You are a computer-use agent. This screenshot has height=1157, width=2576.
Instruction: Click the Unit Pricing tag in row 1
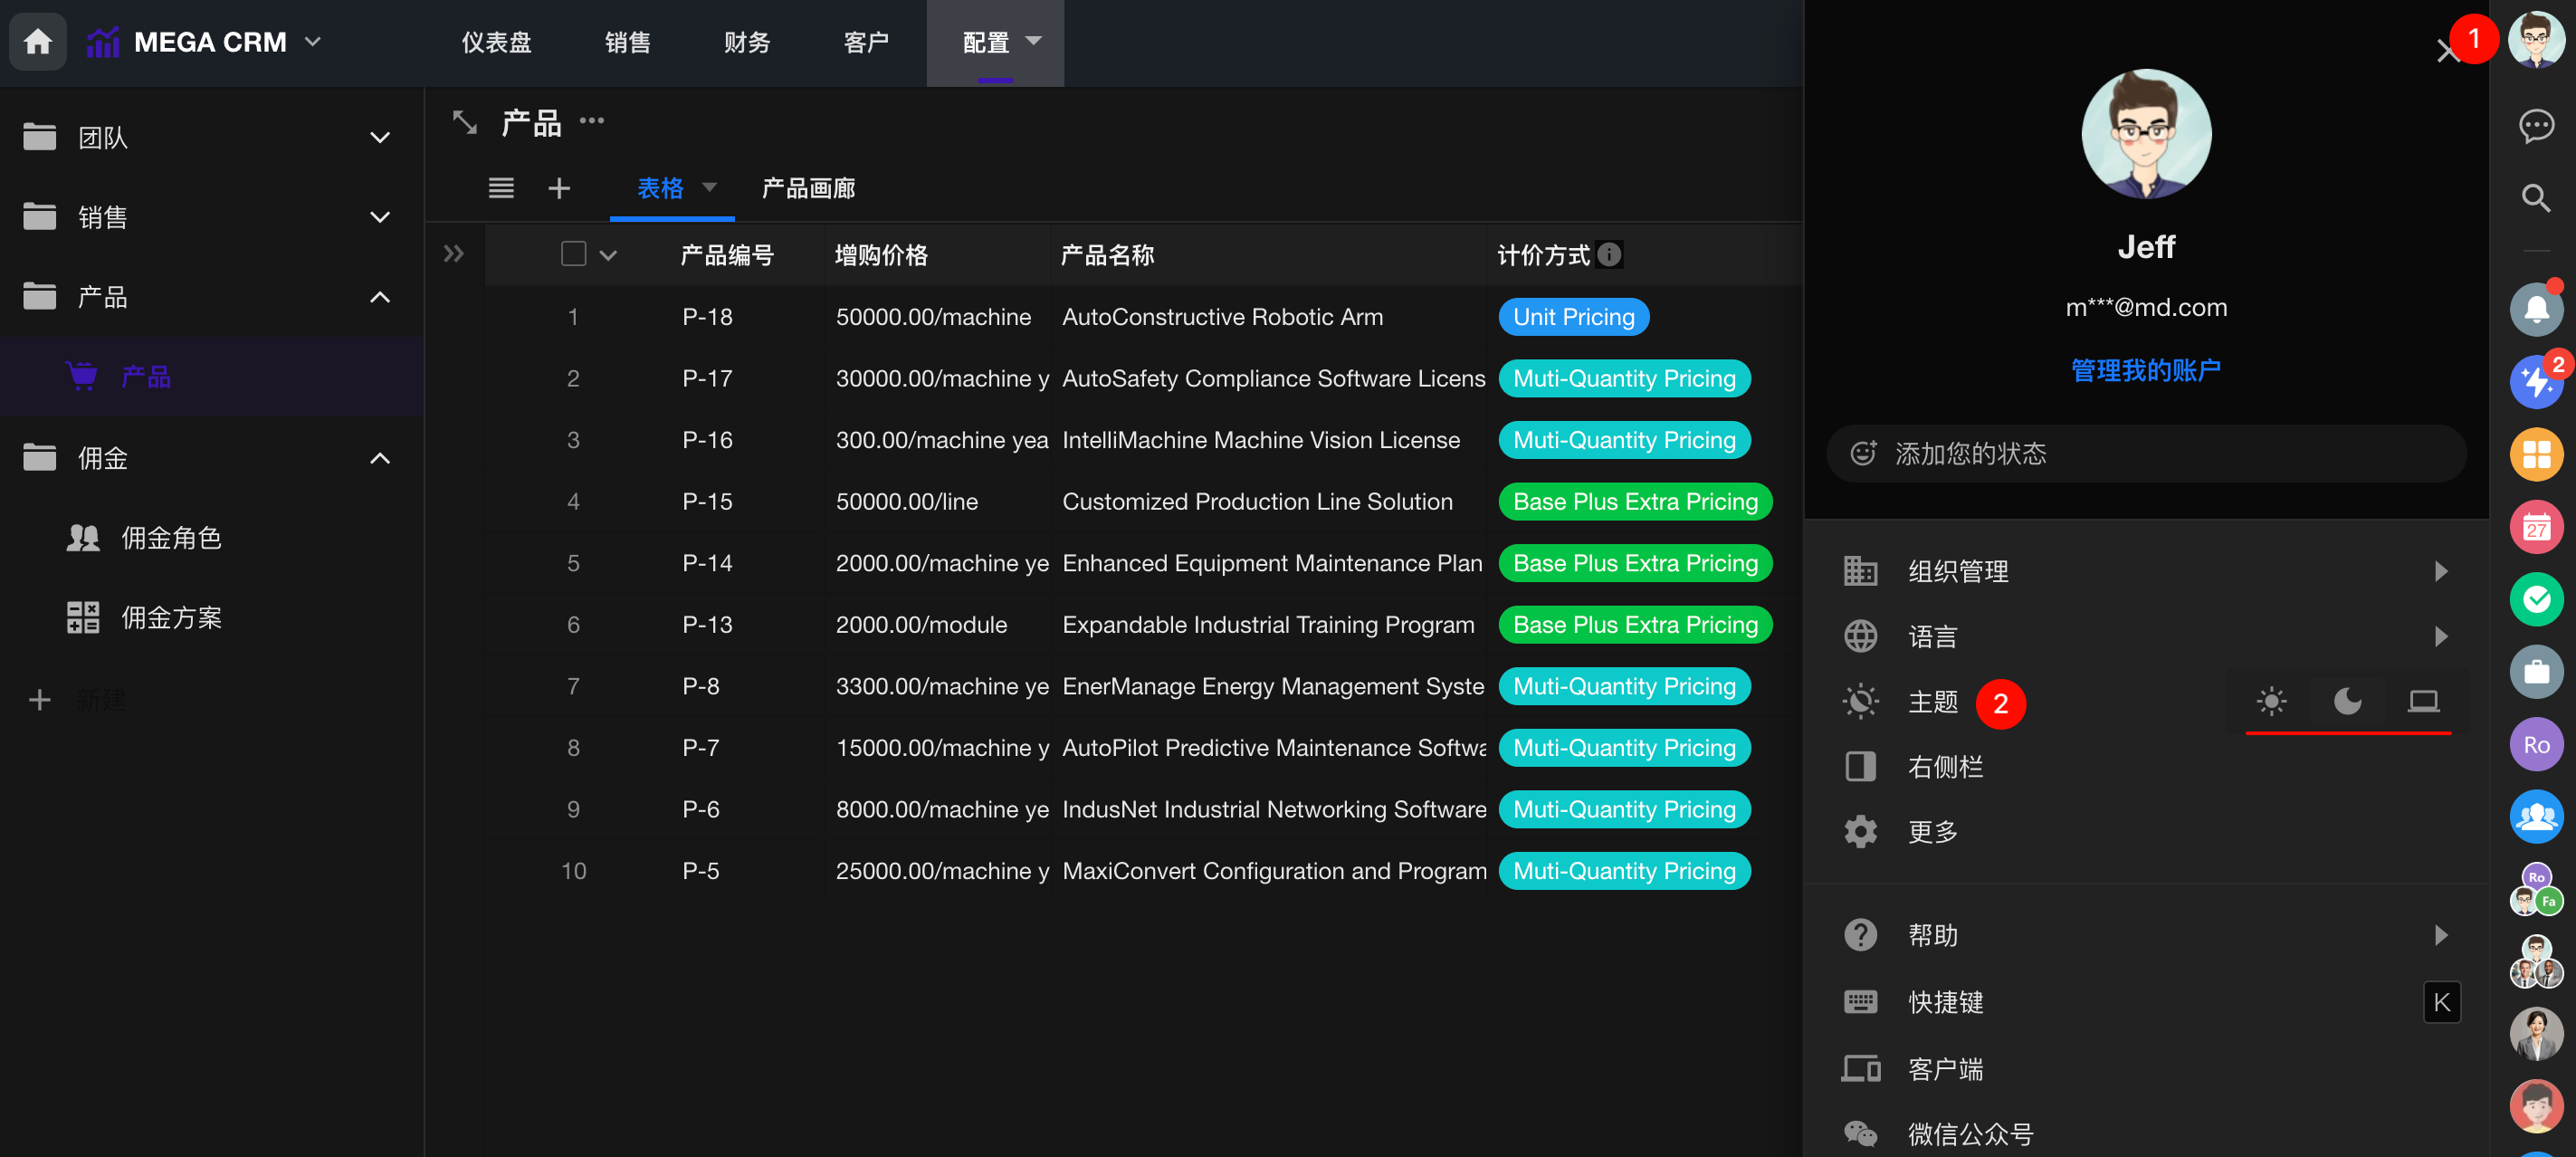point(1573,317)
